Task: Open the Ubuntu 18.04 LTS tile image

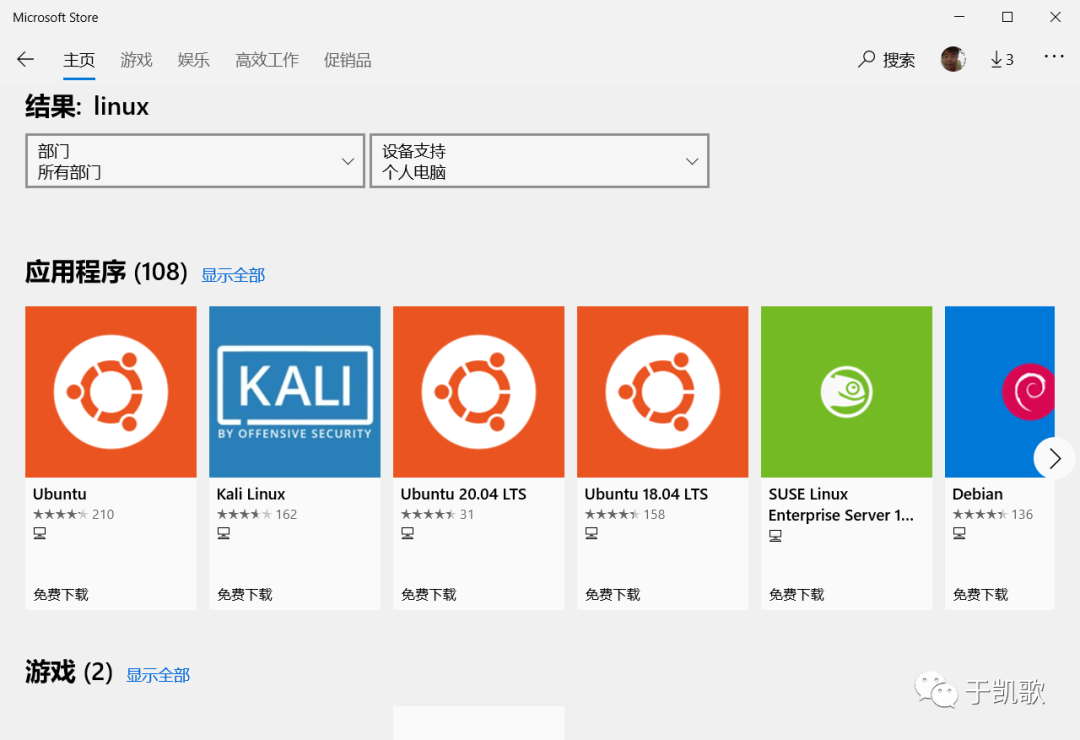Action: pyautogui.click(x=663, y=391)
